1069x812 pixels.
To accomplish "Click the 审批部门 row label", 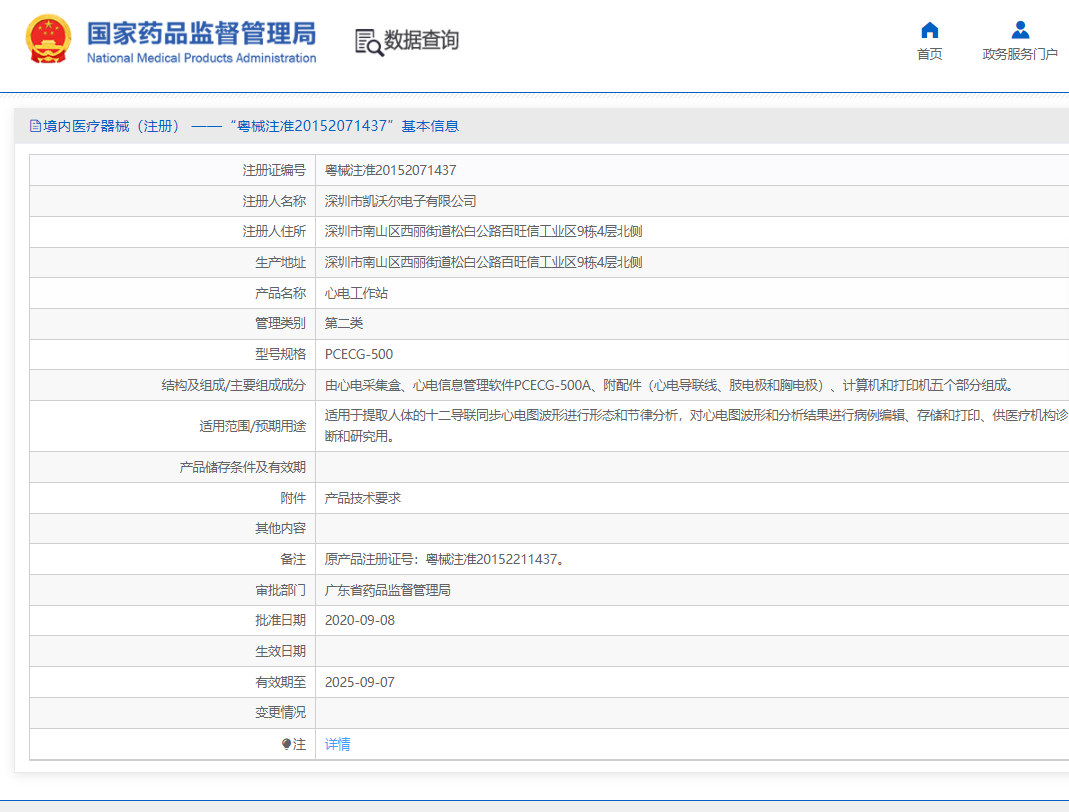I will (x=280, y=590).
